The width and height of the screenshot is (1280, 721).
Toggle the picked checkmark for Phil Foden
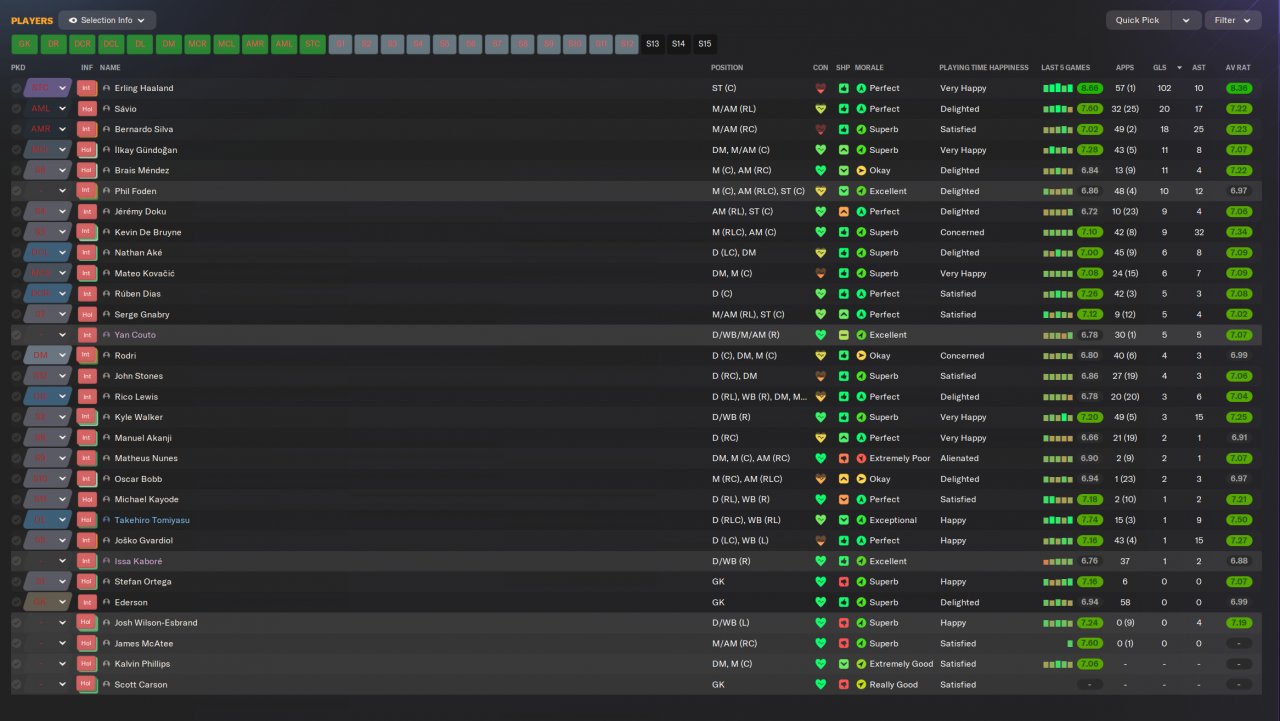pos(16,191)
